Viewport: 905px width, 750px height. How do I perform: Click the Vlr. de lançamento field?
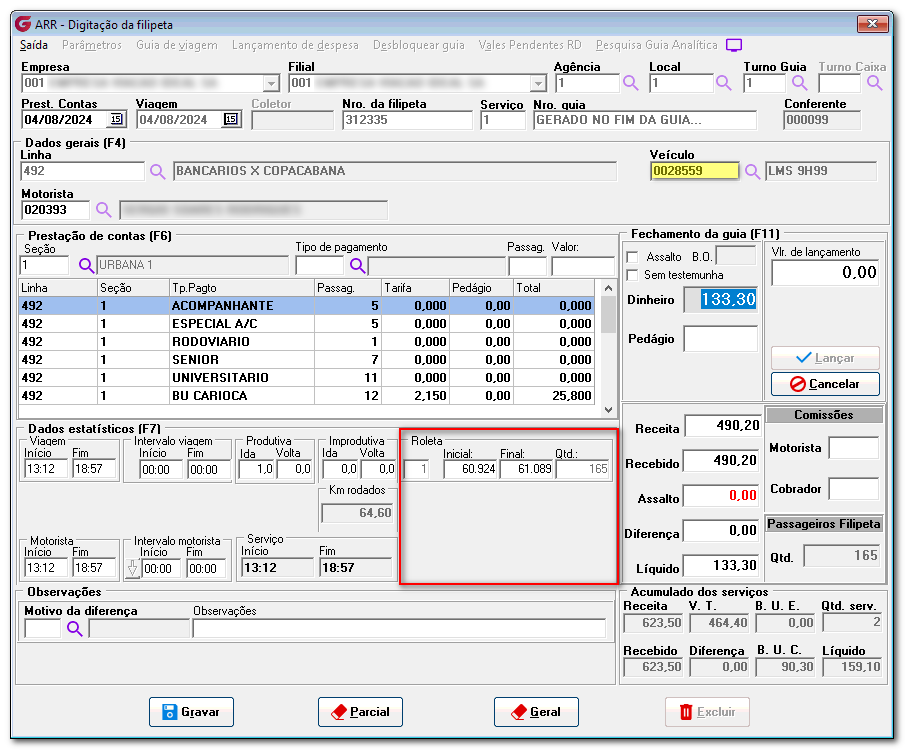(825, 273)
